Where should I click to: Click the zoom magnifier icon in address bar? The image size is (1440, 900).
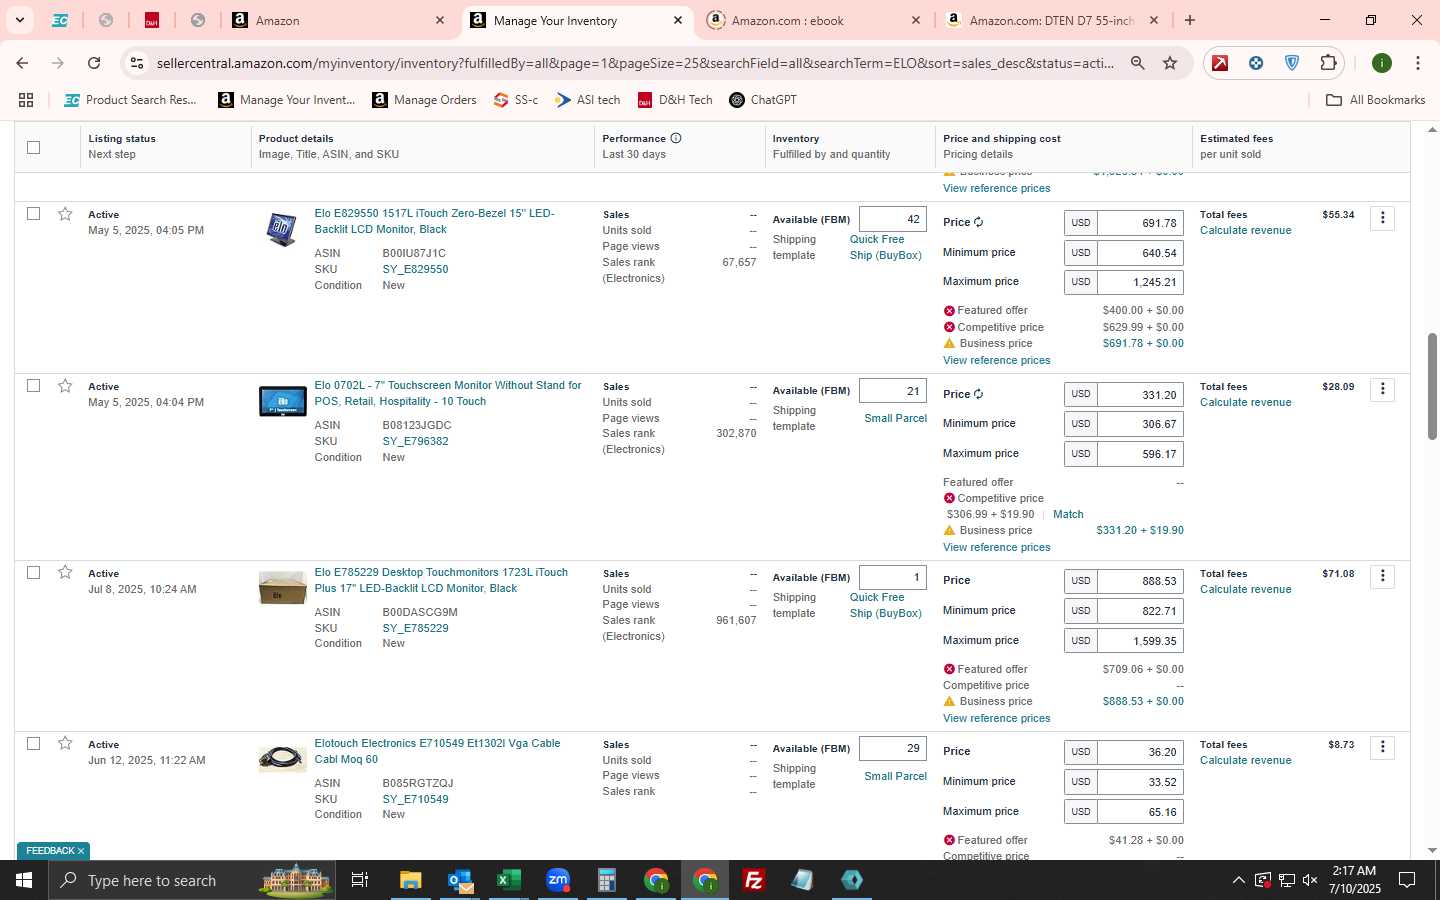click(x=1138, y=63)
